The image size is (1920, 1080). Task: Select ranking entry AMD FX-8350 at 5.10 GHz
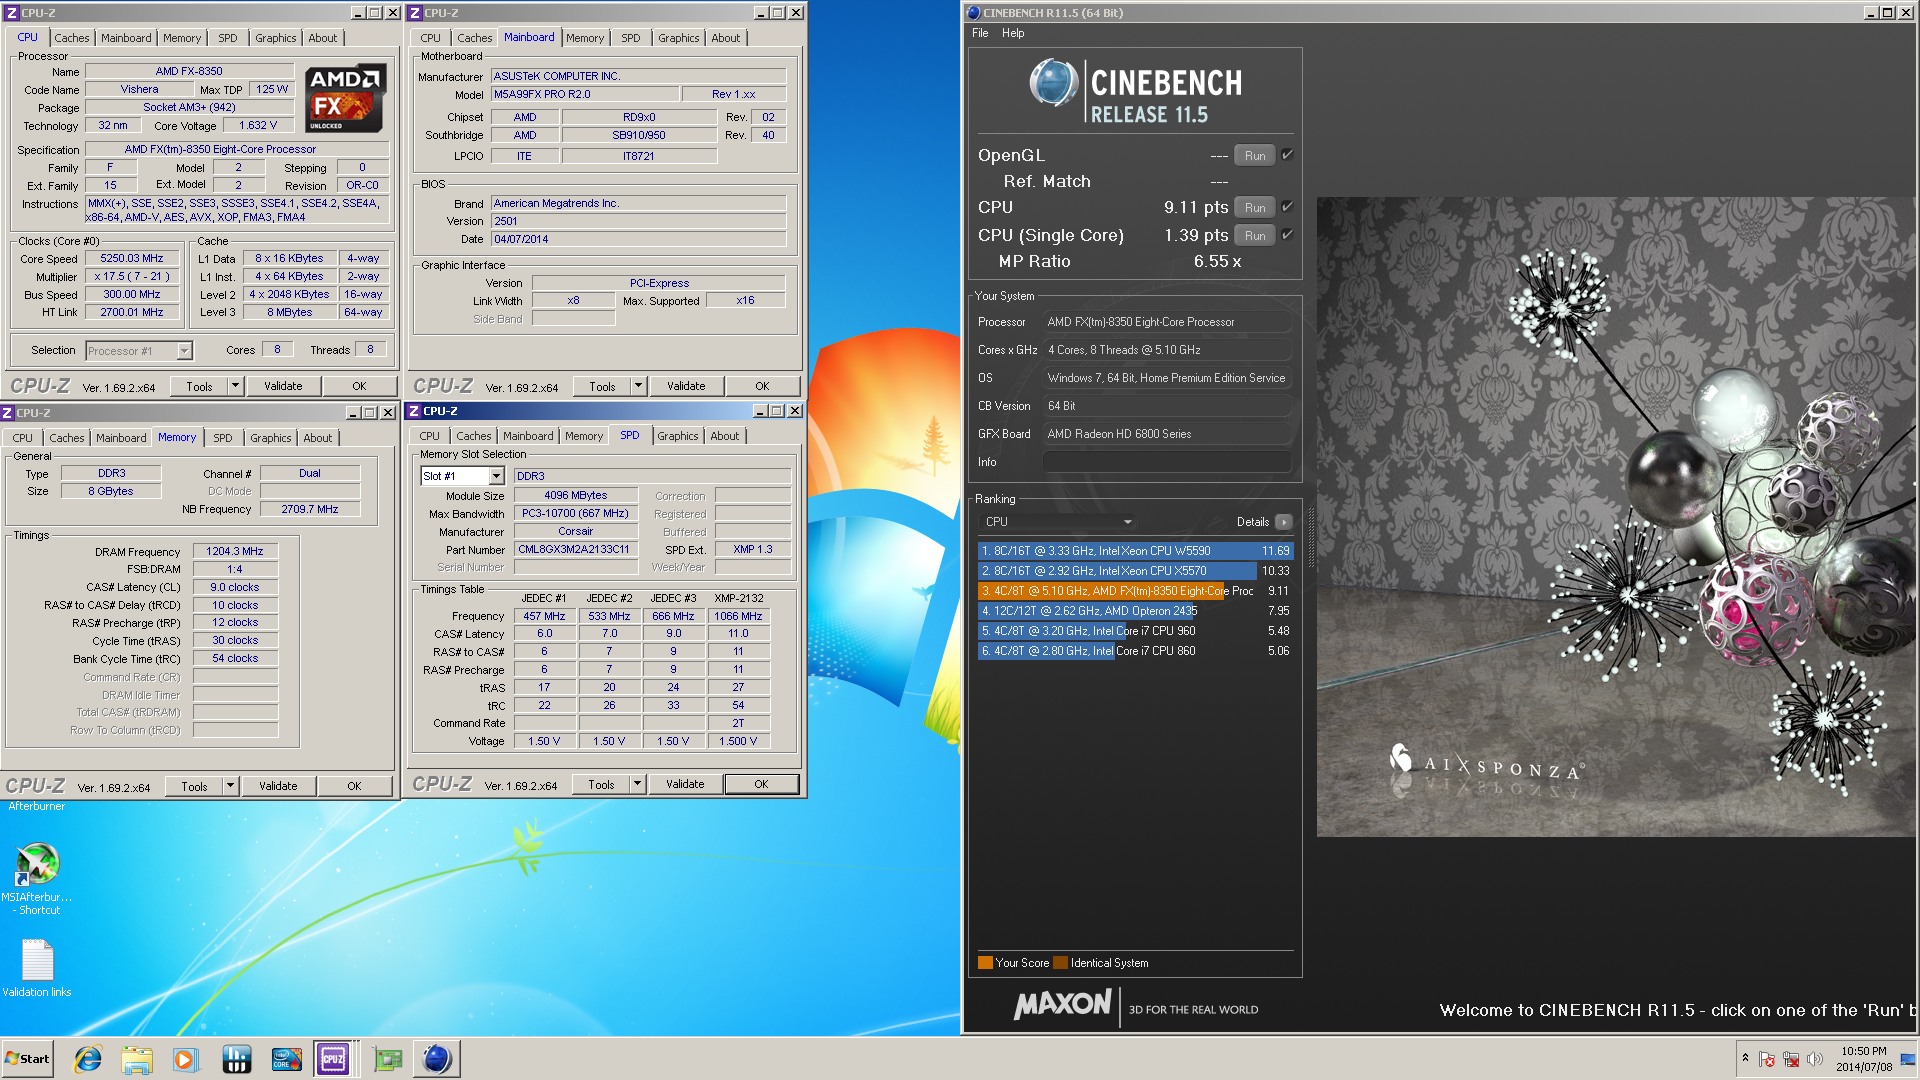[x=1135, y=591]
